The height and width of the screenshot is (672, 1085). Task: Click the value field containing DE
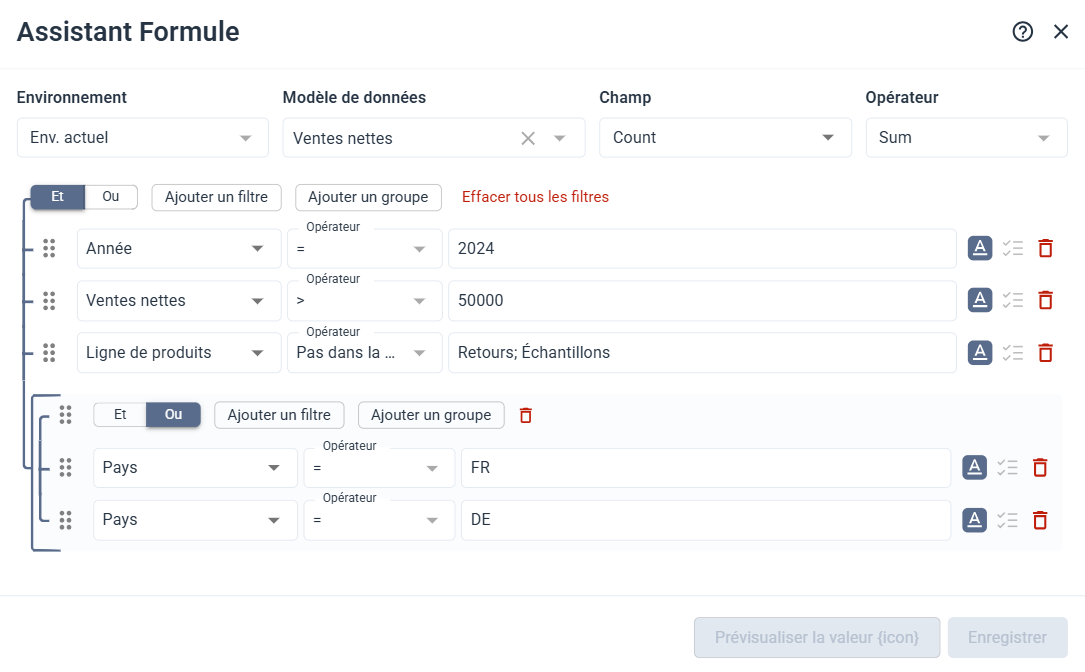tap(706, 520)
